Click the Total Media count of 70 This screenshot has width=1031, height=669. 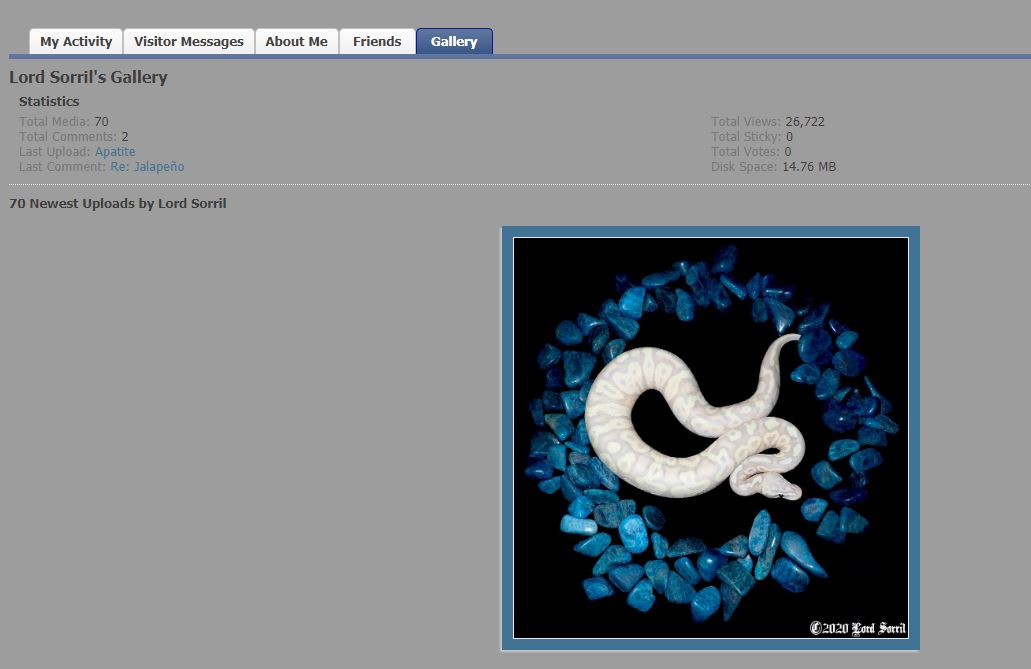(101, 122)
